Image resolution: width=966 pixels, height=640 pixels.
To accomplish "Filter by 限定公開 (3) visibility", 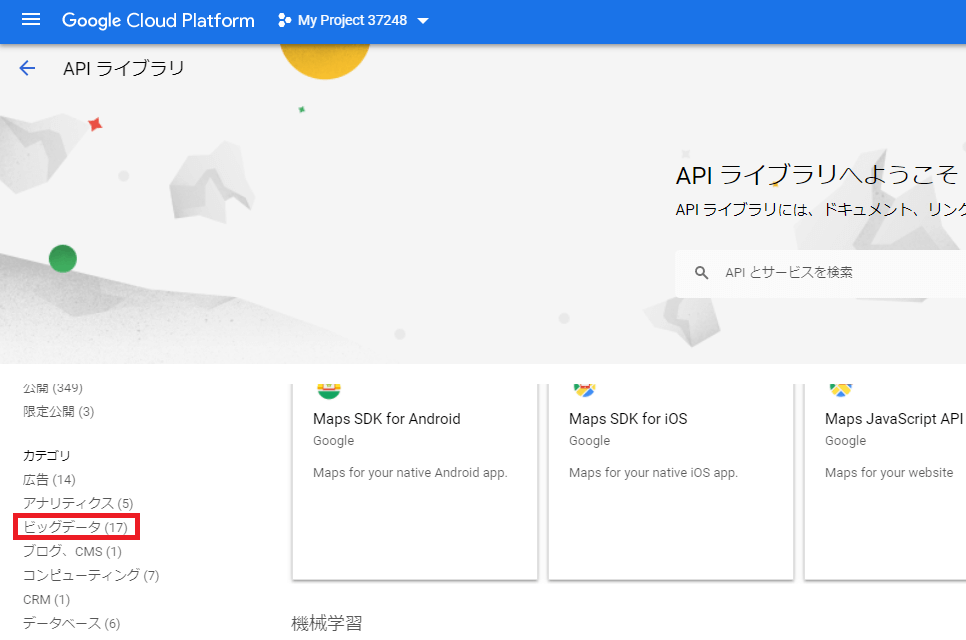I will point(59,411).
